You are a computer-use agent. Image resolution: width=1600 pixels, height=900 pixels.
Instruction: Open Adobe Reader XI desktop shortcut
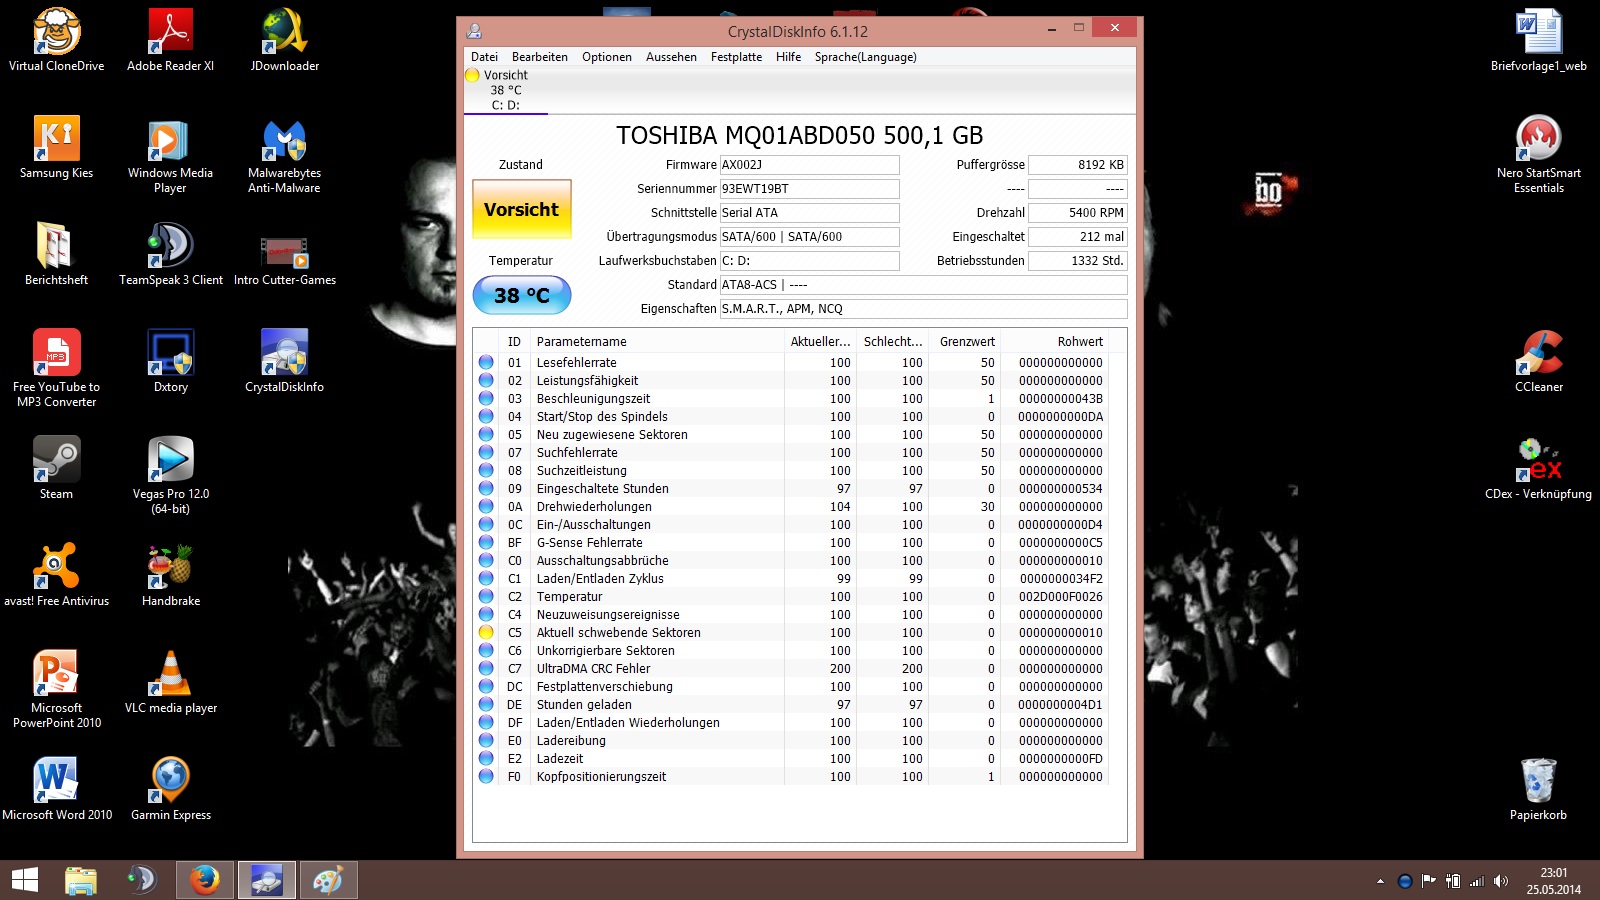click(171, 40)
